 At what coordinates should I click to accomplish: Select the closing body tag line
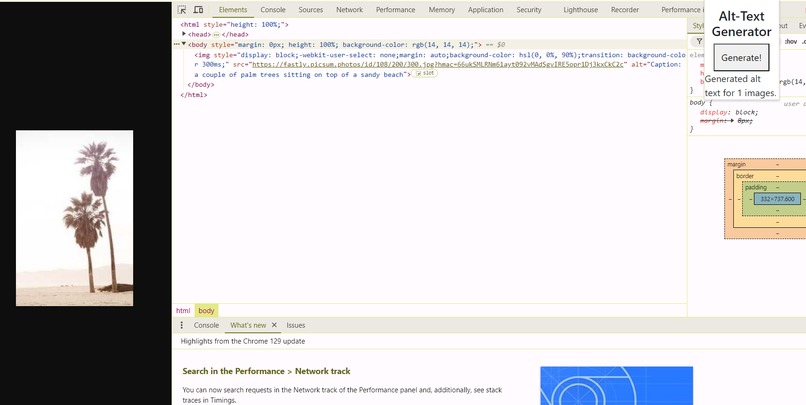tap(201, 84)
